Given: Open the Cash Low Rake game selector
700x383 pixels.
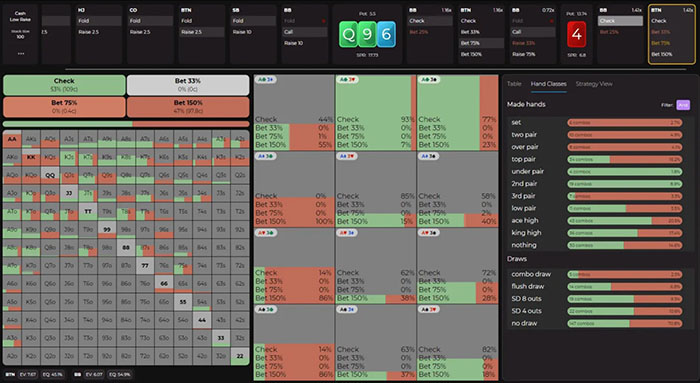Looking at the screenshot, I should click(x=20, y=17).
